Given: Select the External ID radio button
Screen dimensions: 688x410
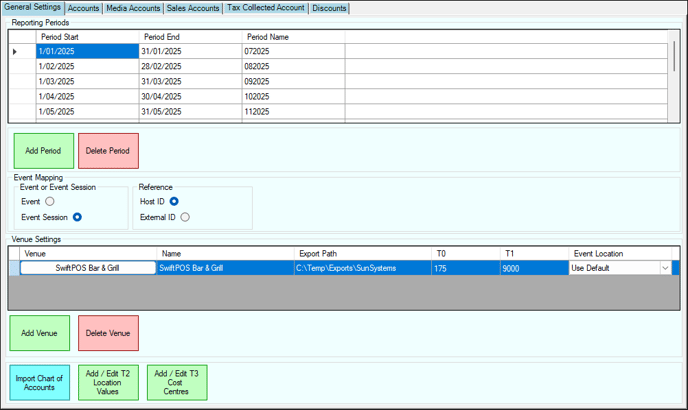Looking at the screenshot, I should pos(185,217).
